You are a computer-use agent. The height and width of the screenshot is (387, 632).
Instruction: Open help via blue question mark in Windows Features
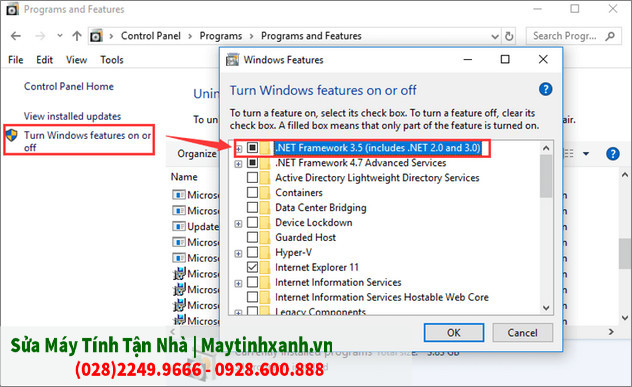(x=545, y=89)
